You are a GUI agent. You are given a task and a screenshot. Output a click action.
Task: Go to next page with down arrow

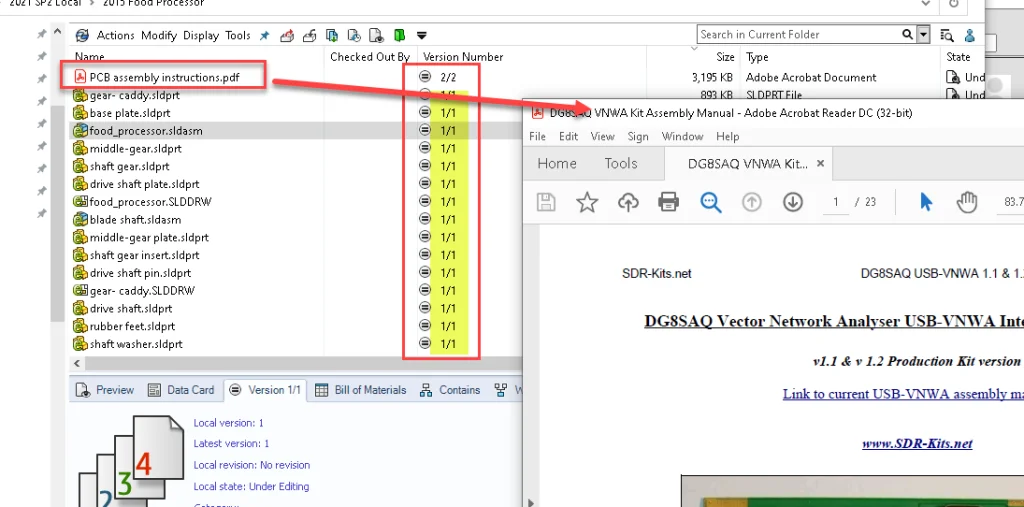pyautogui.click(x=793, y=203)
